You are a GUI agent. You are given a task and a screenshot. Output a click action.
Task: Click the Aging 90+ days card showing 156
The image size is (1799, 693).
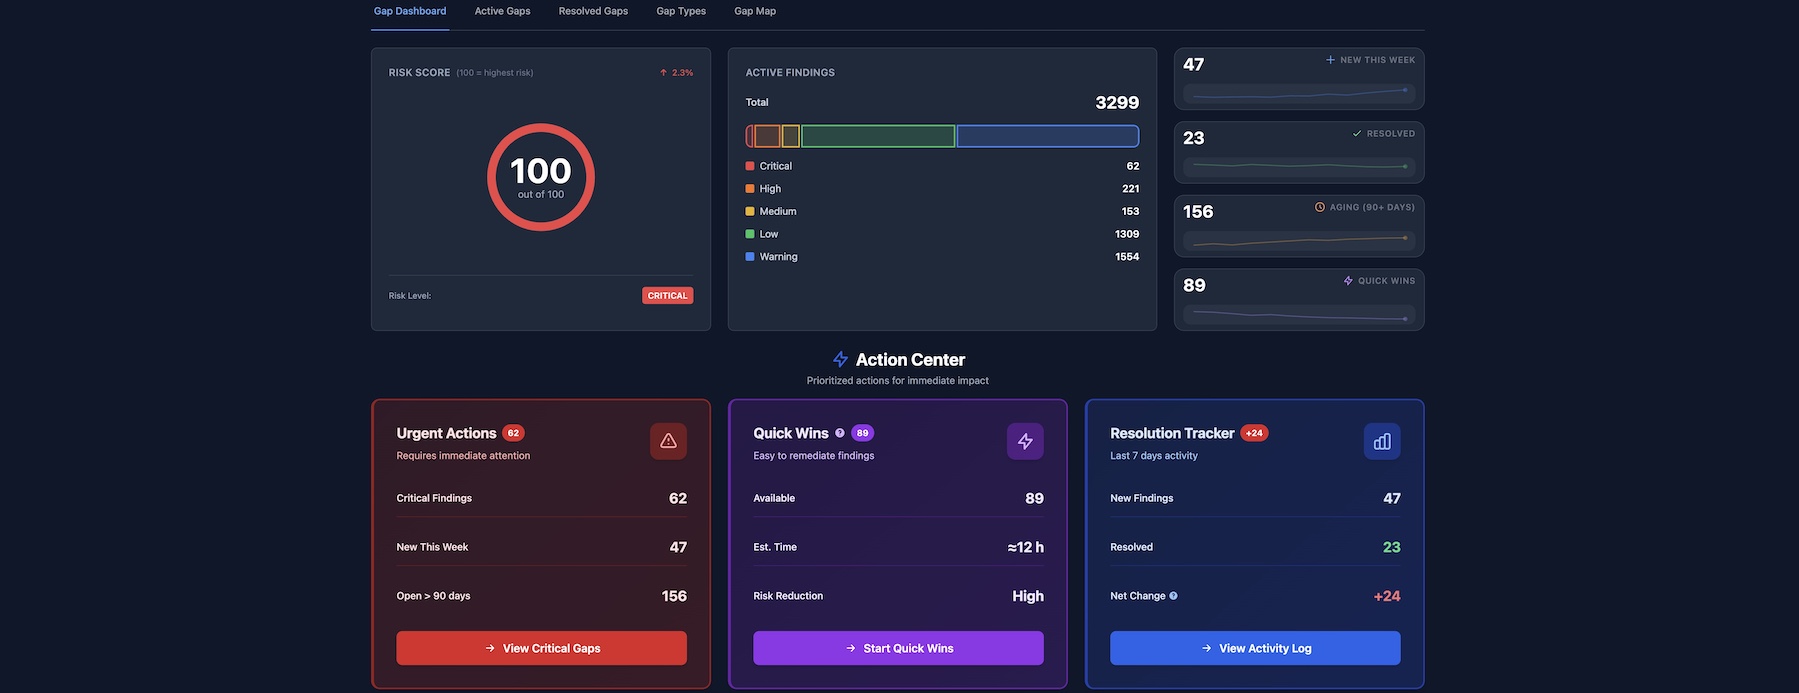(1299, 226)
